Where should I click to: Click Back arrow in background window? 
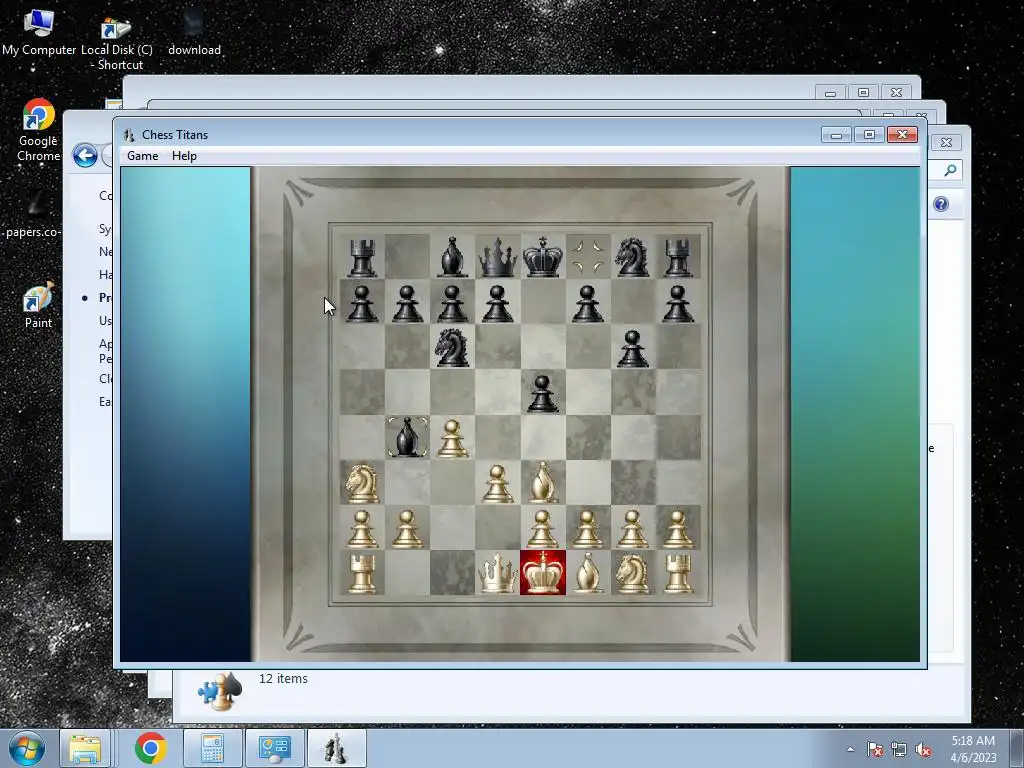(x=86, y=155)
